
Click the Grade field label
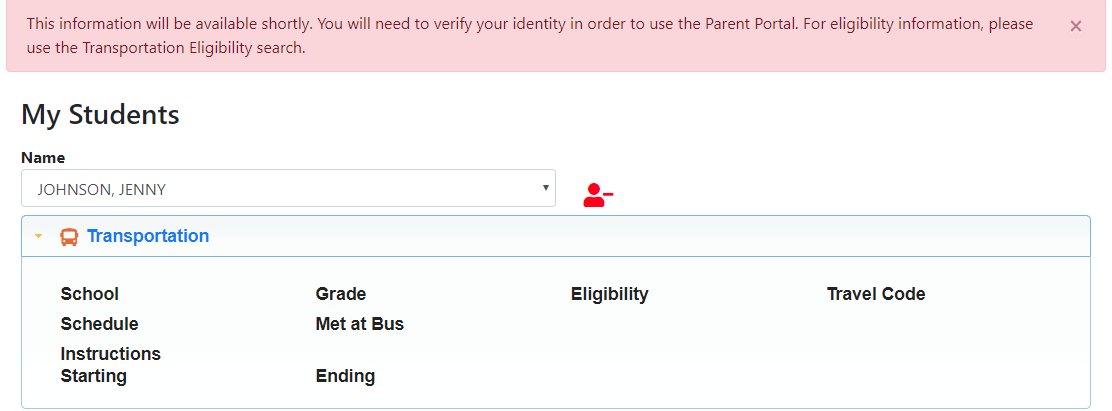[340, 294]
